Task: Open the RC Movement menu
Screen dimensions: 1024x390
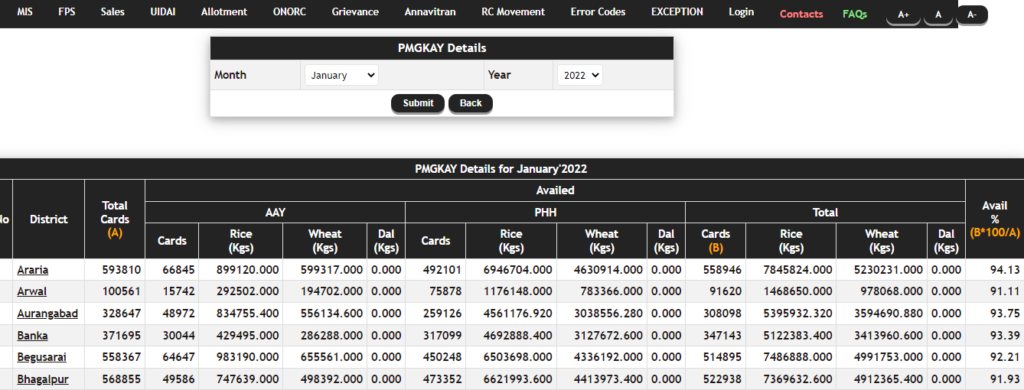Action: (x=513, y=12)
